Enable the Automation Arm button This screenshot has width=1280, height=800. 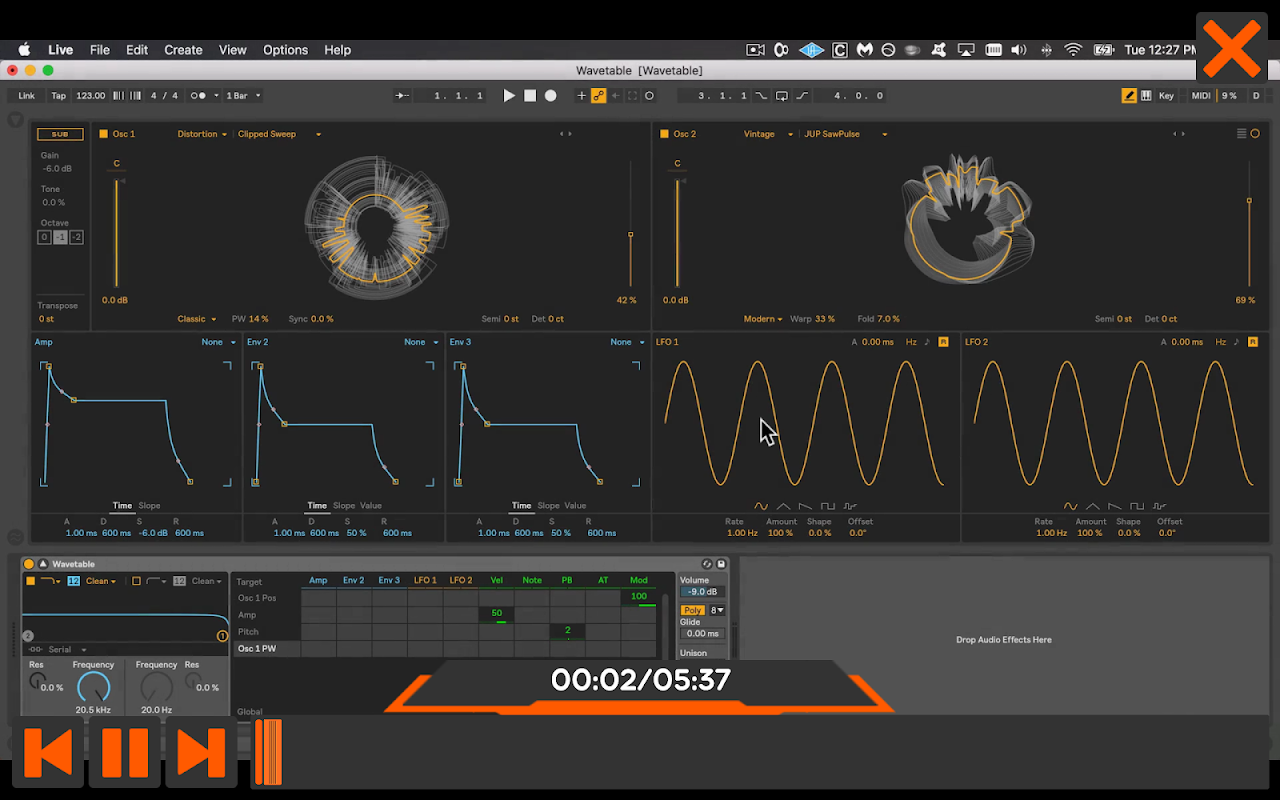pos(599,96)
